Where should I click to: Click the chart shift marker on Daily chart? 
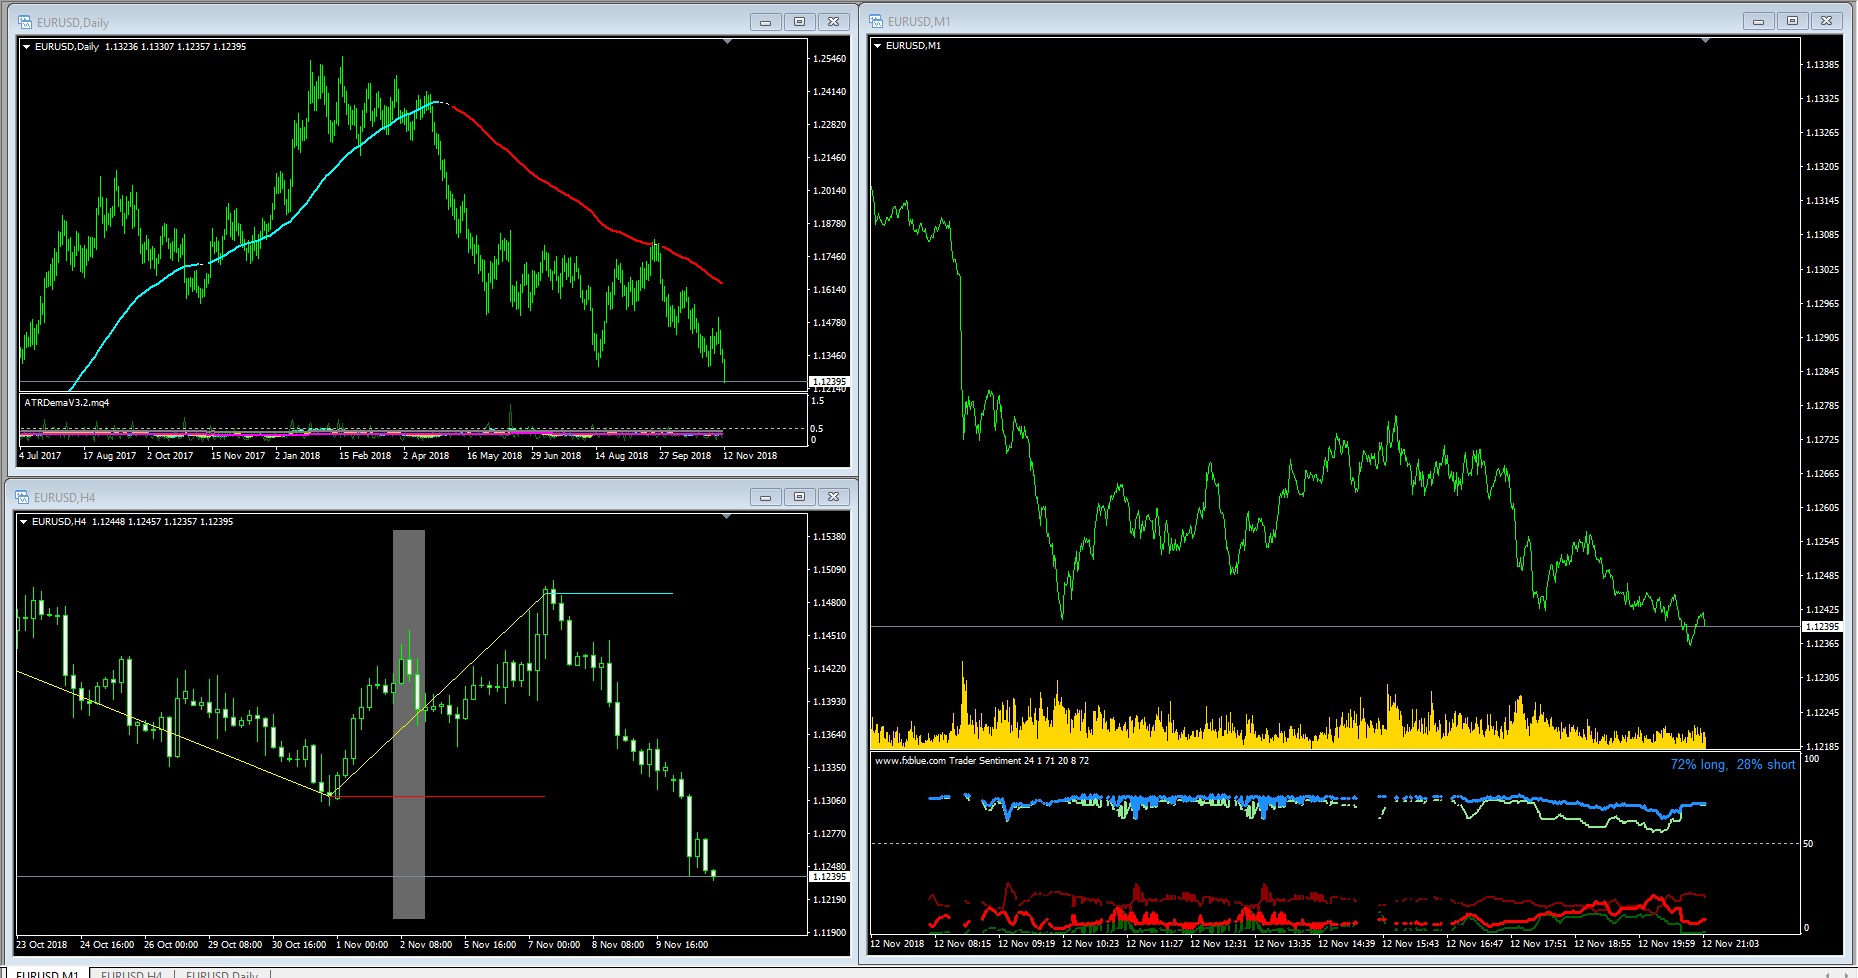coord(727,41)
